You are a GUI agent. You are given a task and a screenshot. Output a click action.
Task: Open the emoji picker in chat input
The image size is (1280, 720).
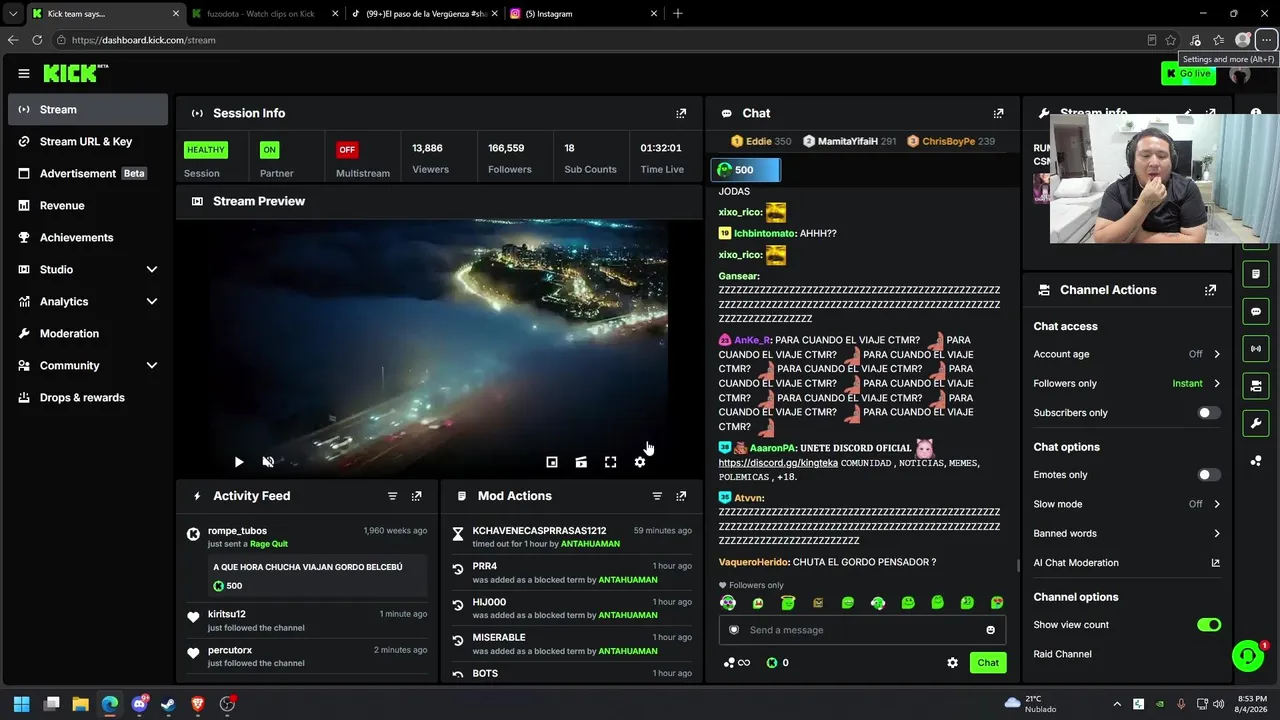pos(991,630)
